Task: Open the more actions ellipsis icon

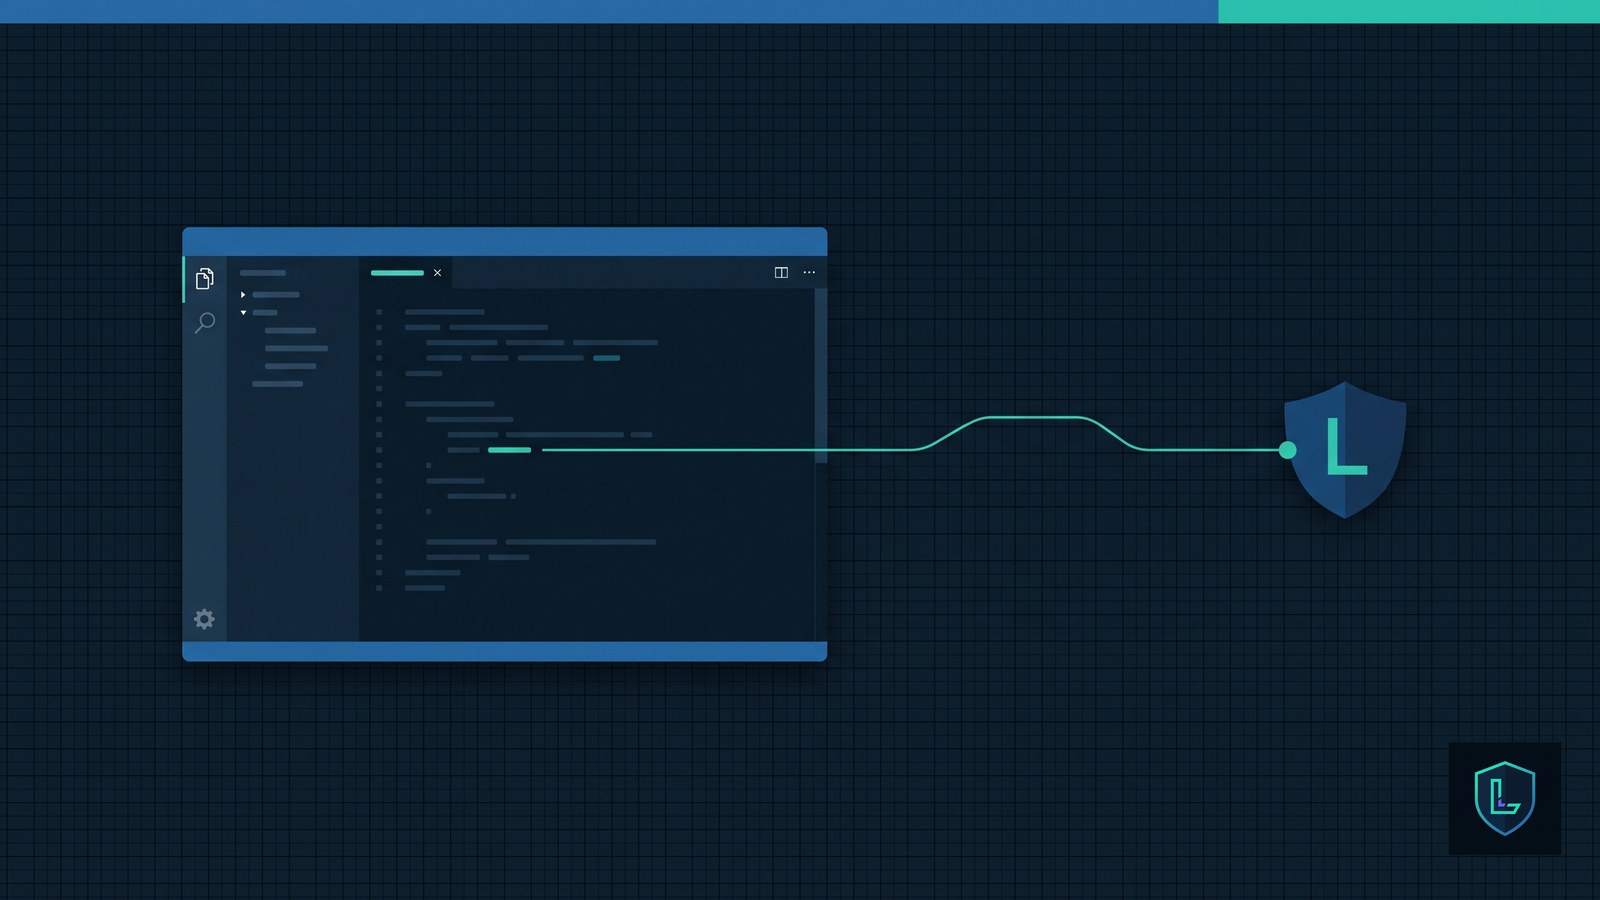Action: (x=809, y=272)
